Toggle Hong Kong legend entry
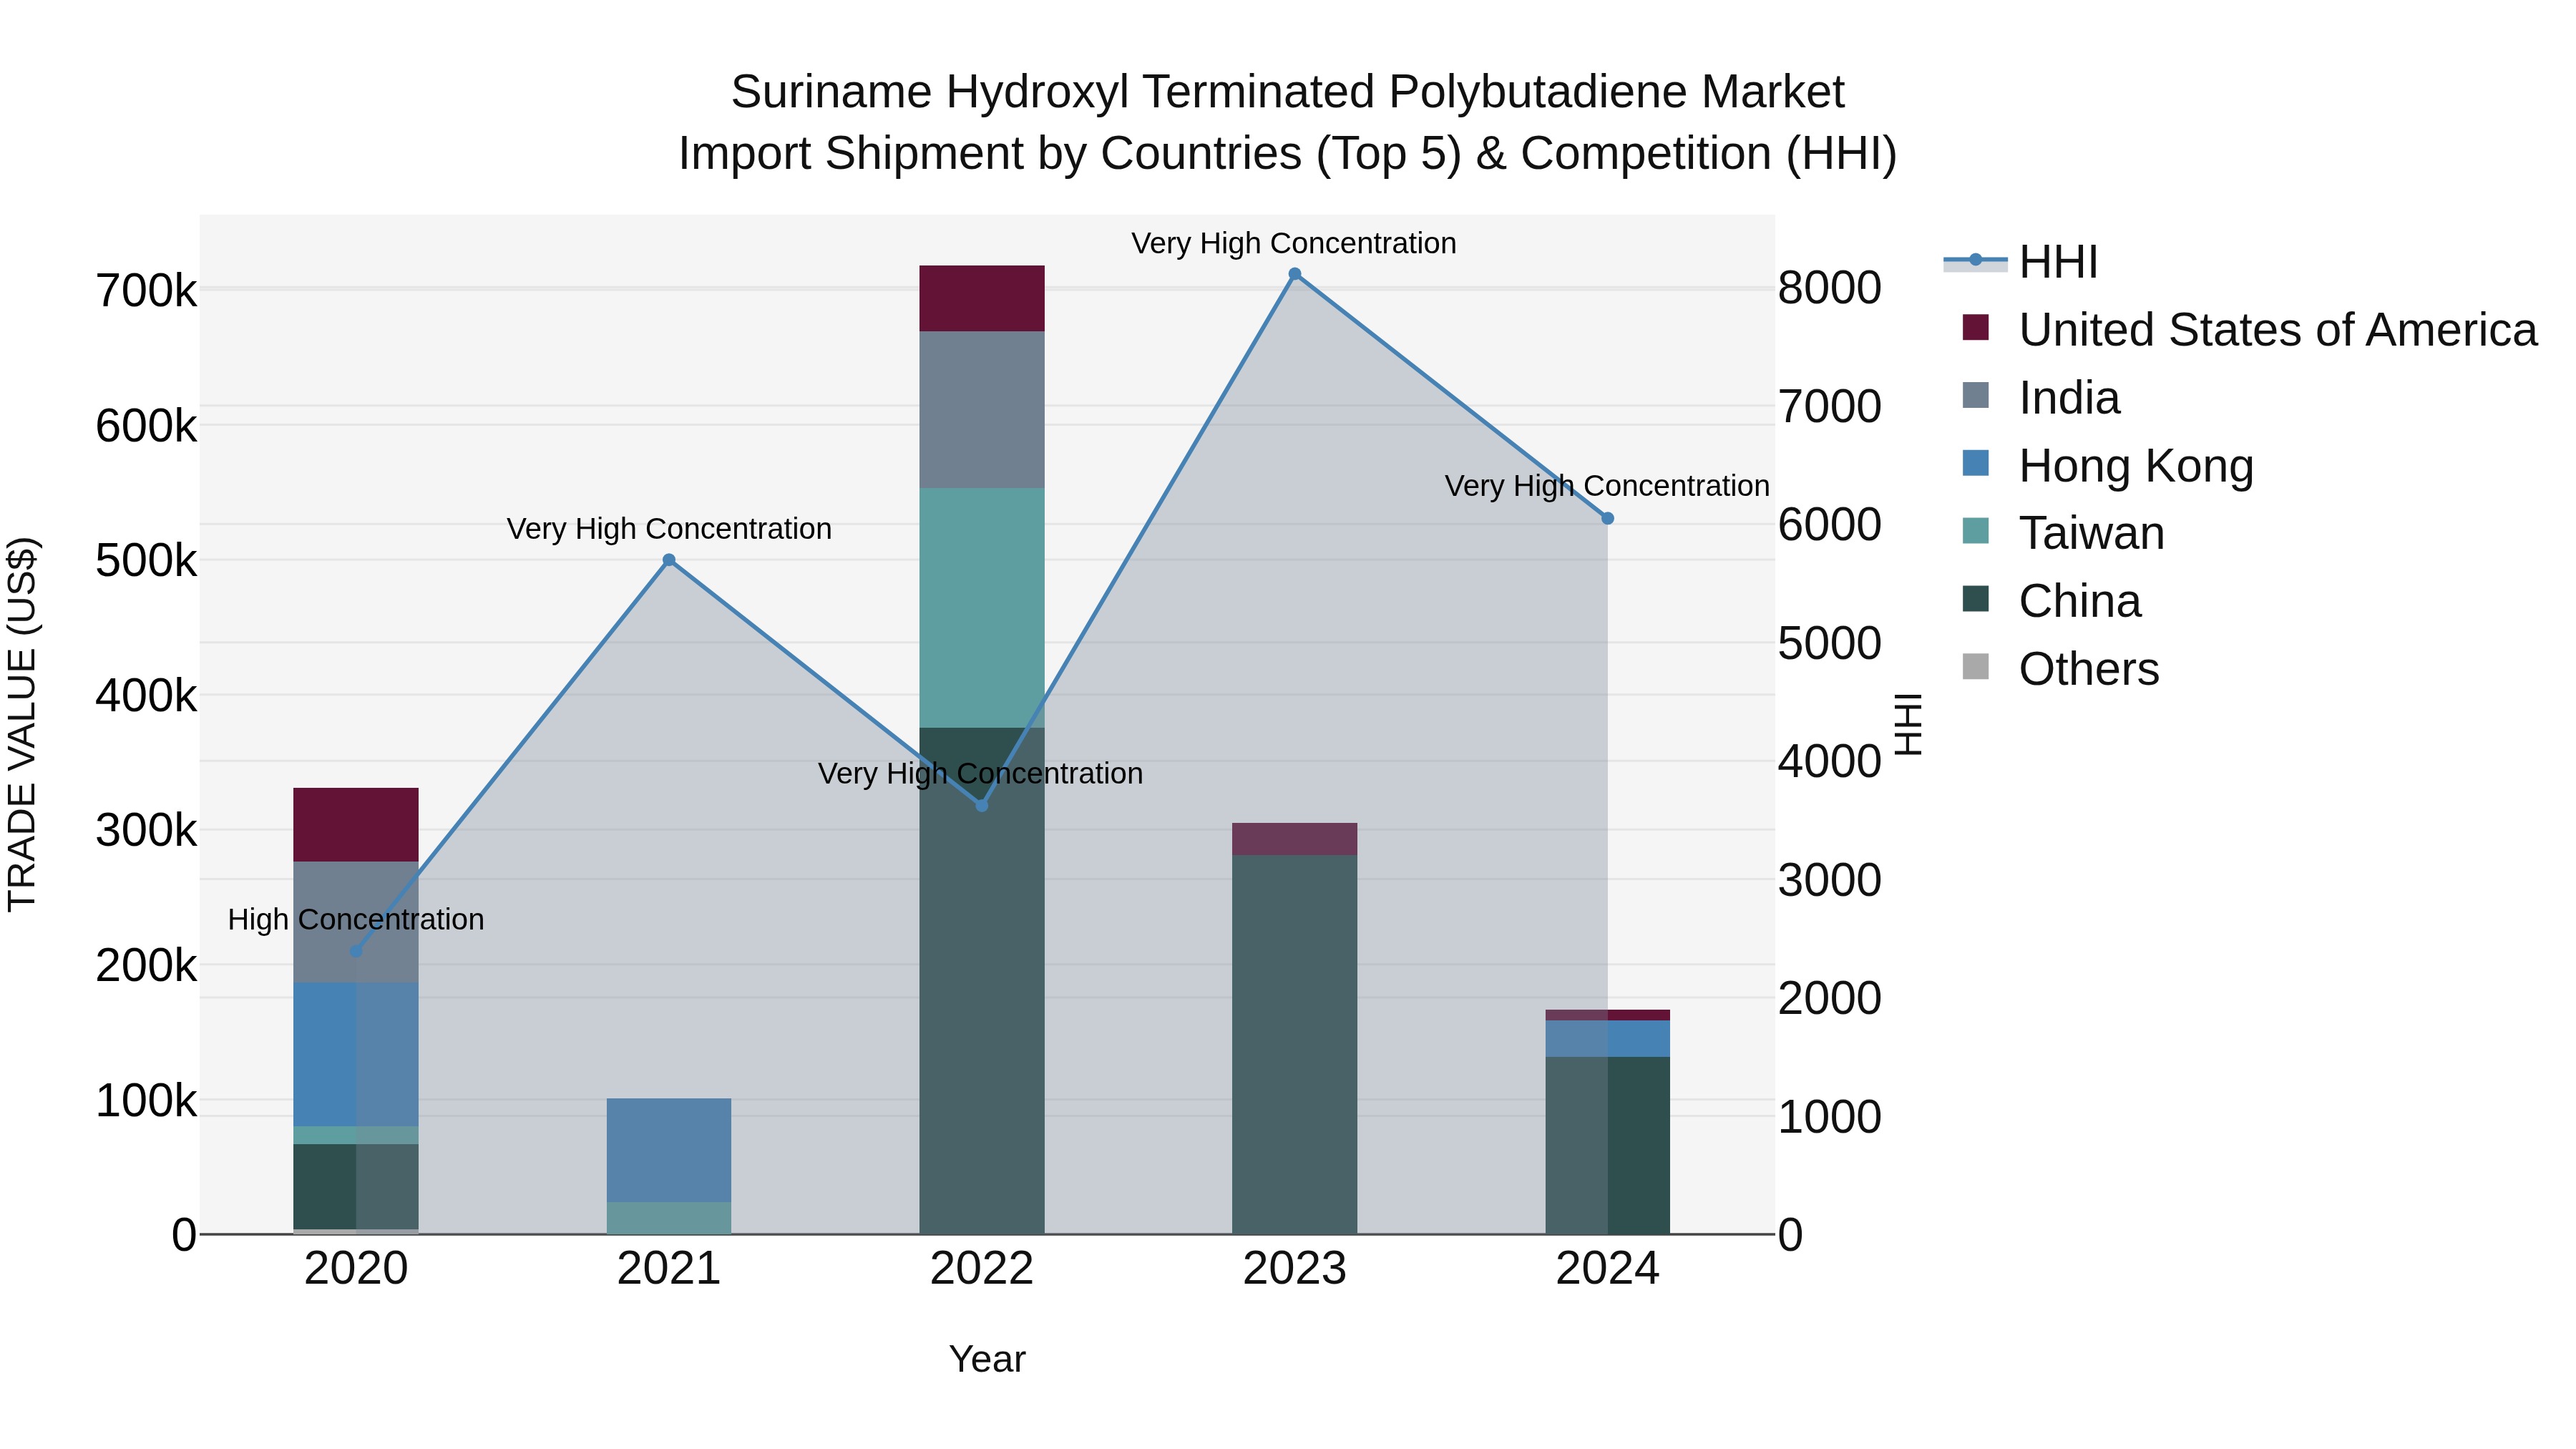2576x1449 pixels. [x=2107, y=465]
